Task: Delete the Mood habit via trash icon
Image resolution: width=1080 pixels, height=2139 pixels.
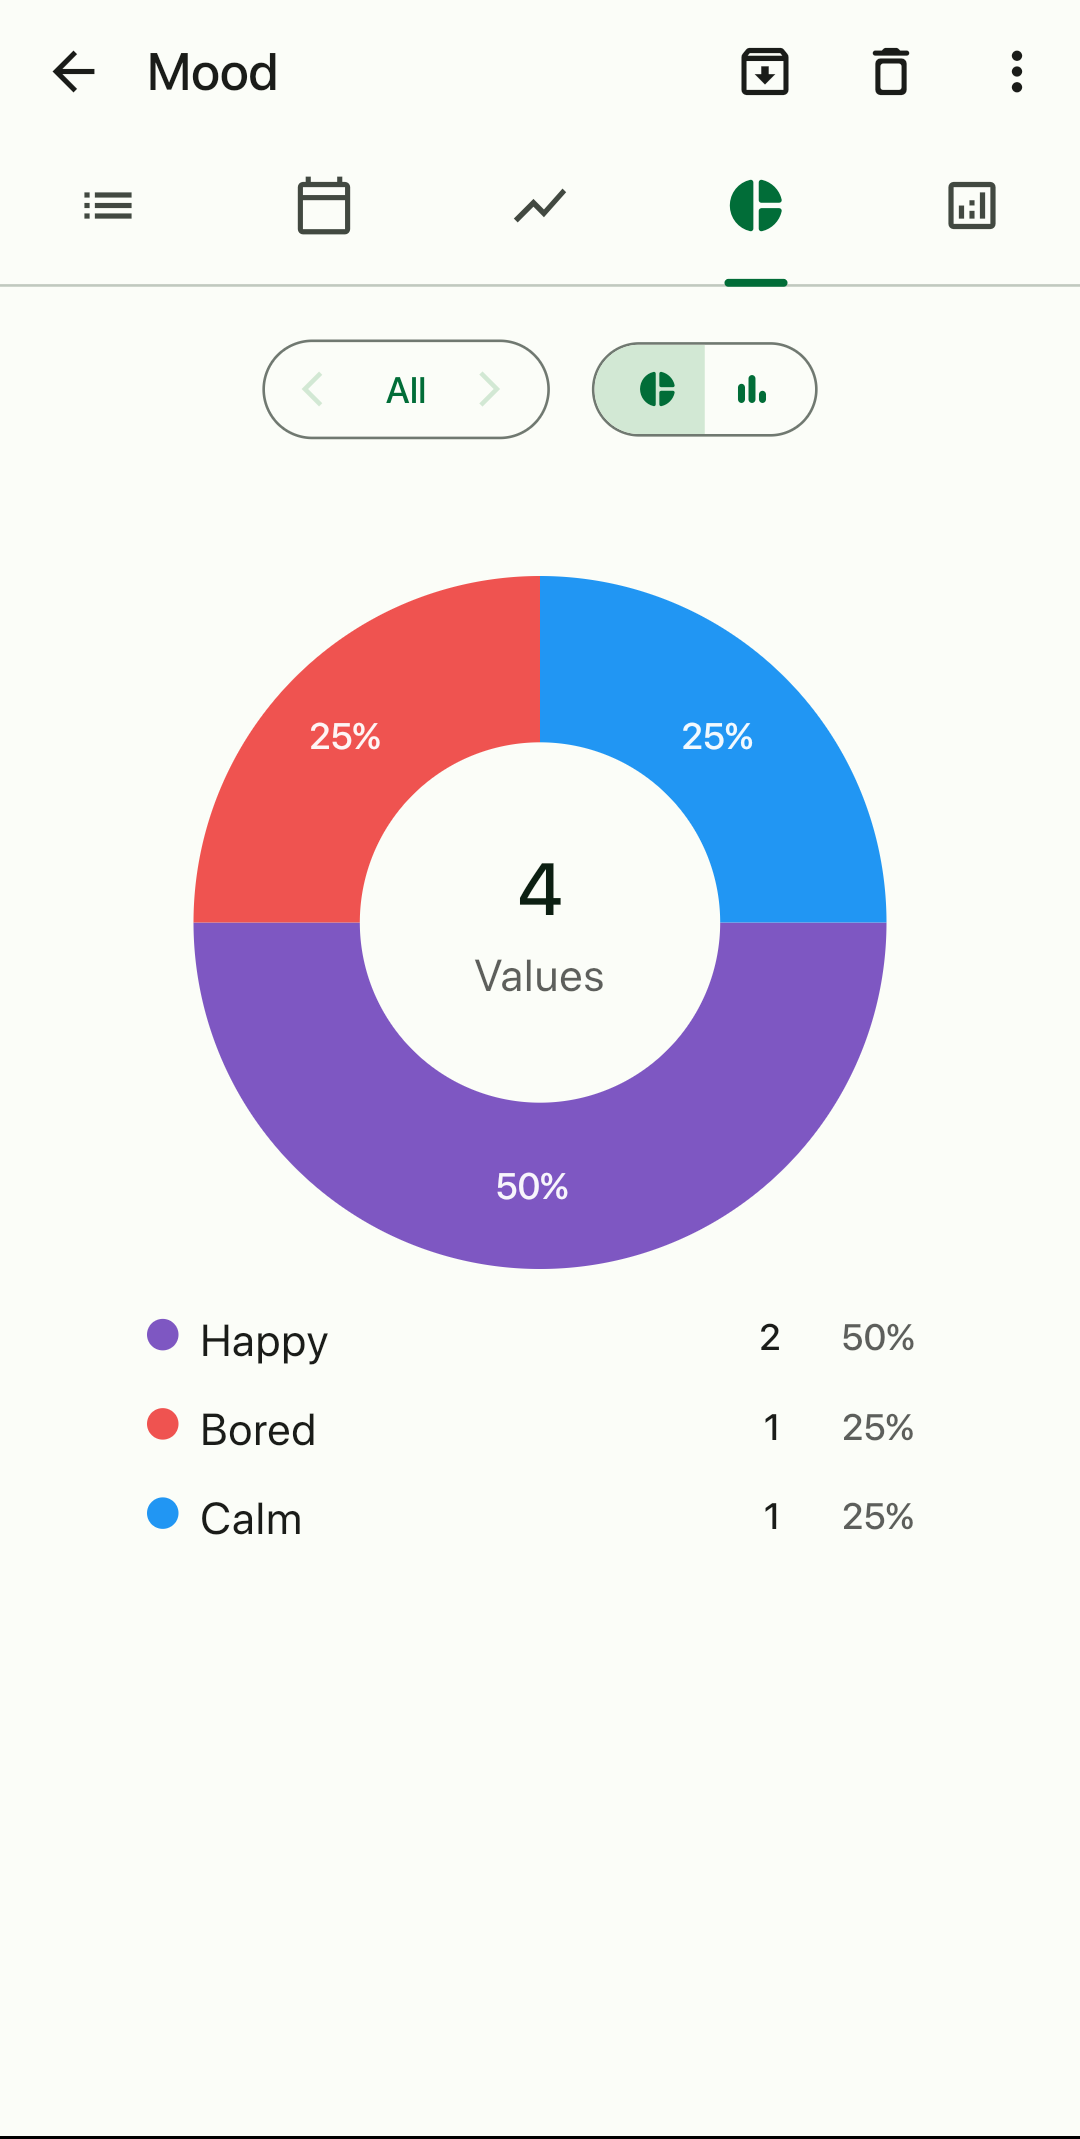Action: (x=890, y=71)
